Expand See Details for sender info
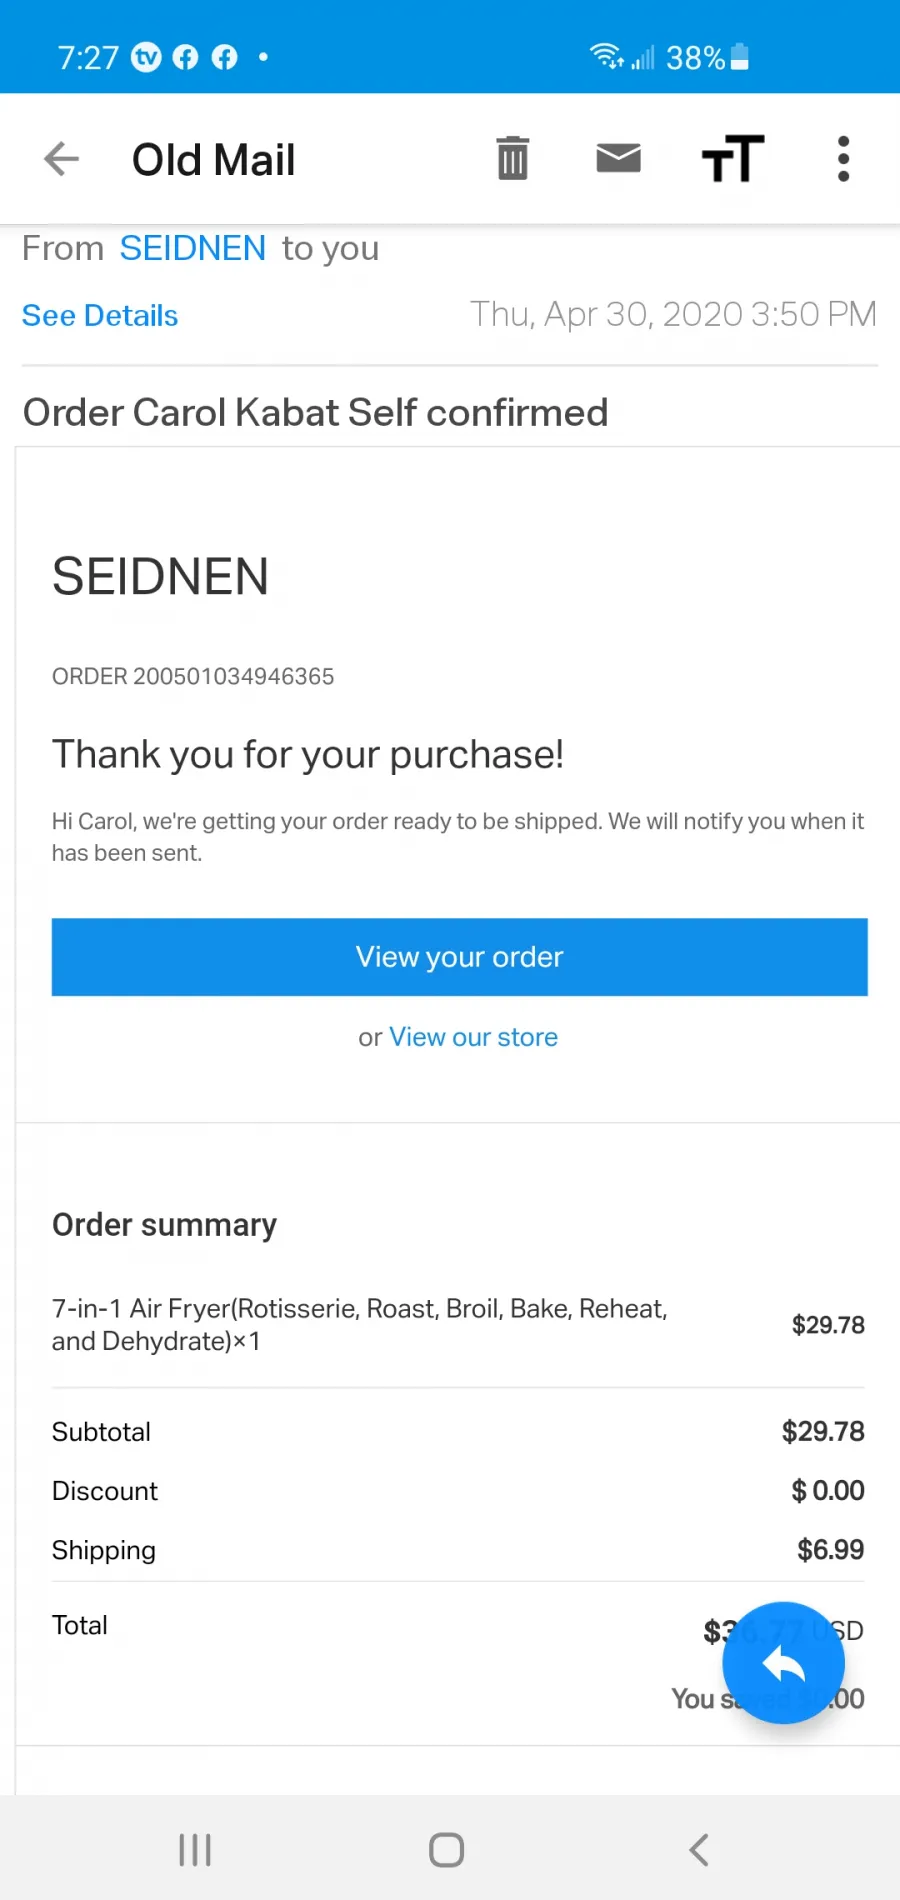The image size is (900, 1900). [100, 316]
